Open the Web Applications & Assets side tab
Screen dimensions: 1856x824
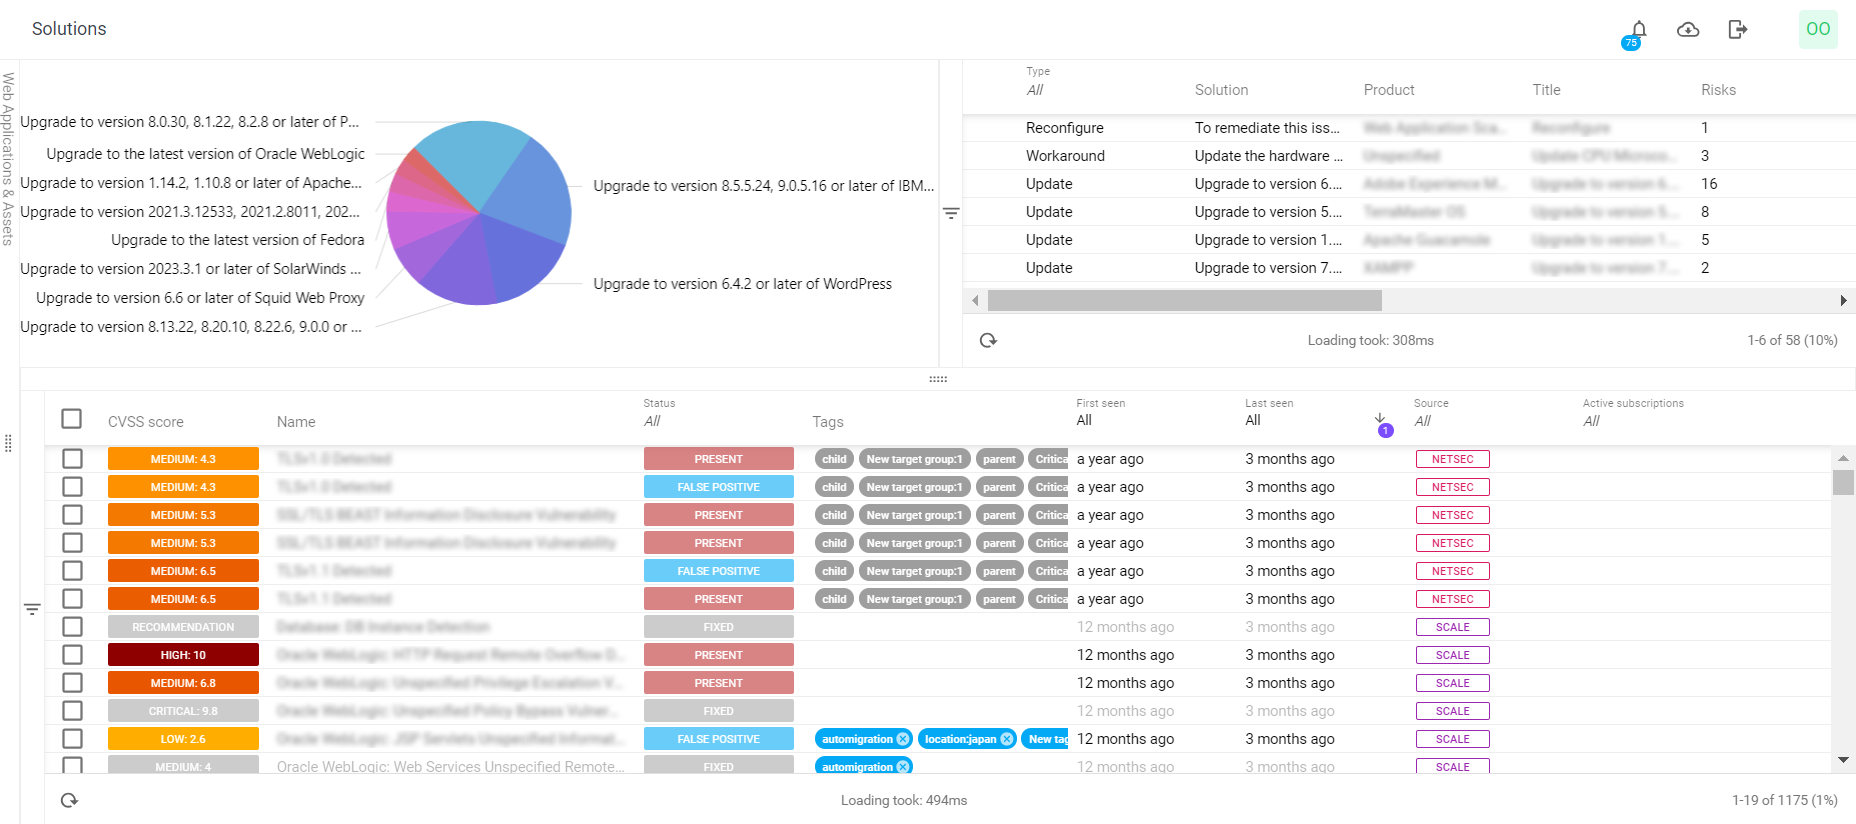click(x=8, y=159)
